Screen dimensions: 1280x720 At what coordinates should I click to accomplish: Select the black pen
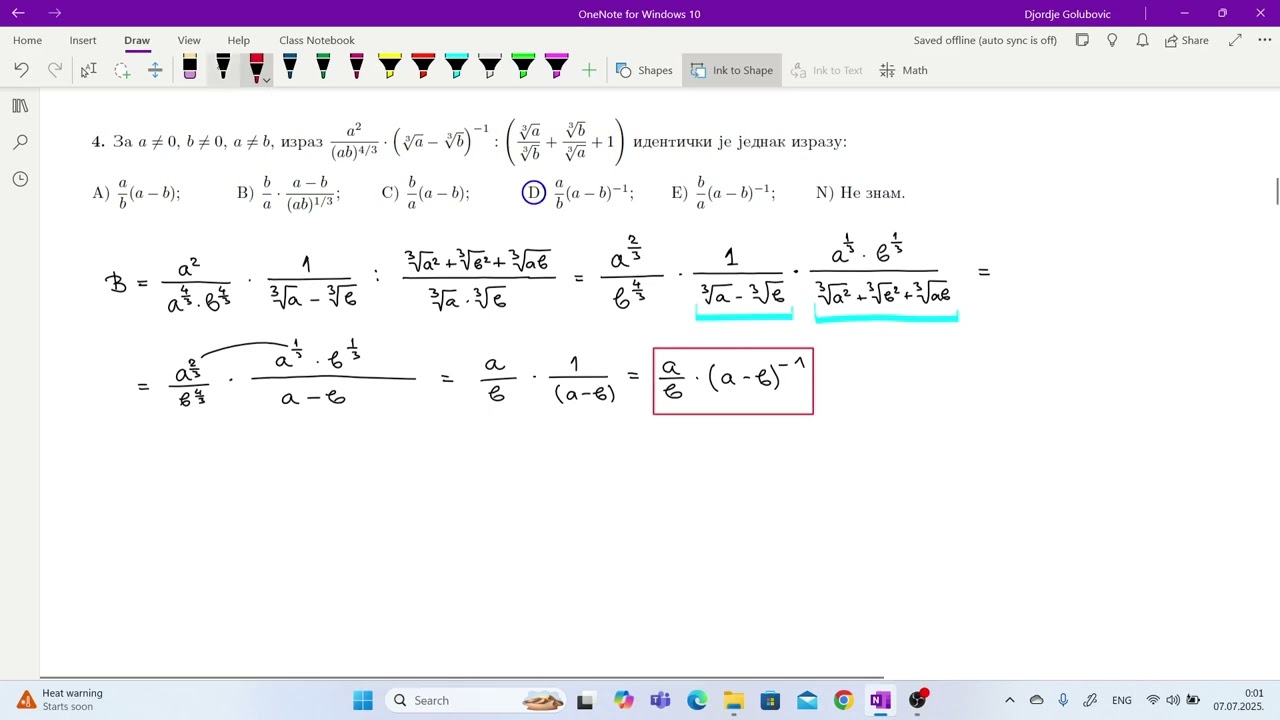pos(223,68)
